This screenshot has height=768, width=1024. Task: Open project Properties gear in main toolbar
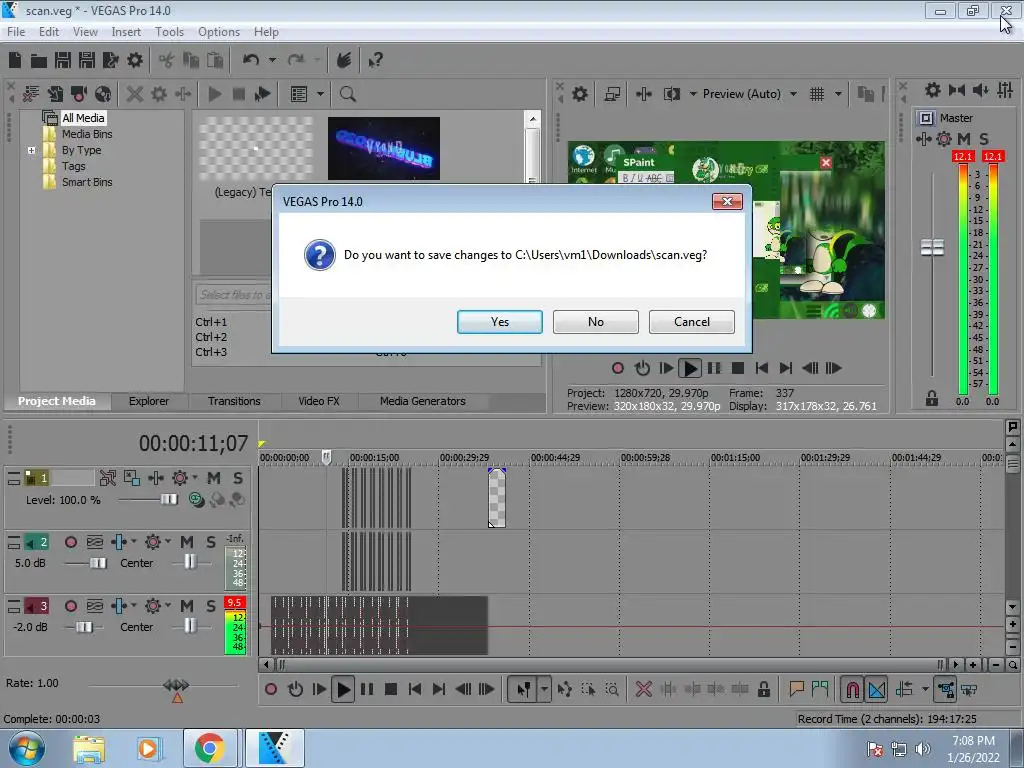pos(135,60)
